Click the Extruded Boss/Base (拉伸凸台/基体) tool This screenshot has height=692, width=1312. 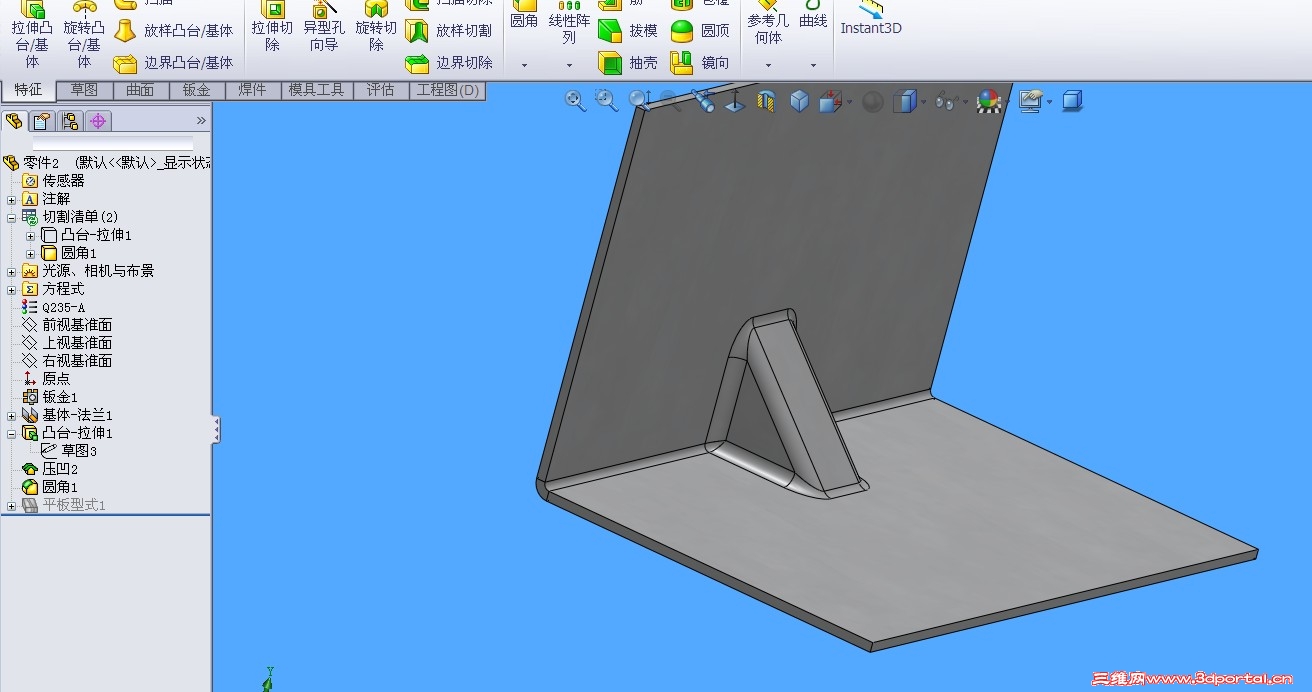click(x=32, y=36)
